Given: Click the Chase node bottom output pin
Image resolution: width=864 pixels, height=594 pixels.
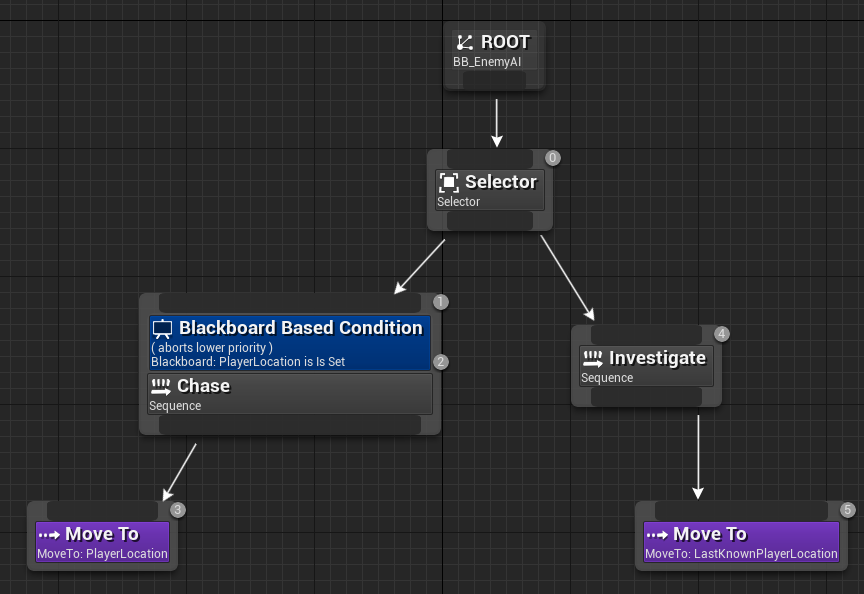Looking at the screenshot, I should point(290,425).
